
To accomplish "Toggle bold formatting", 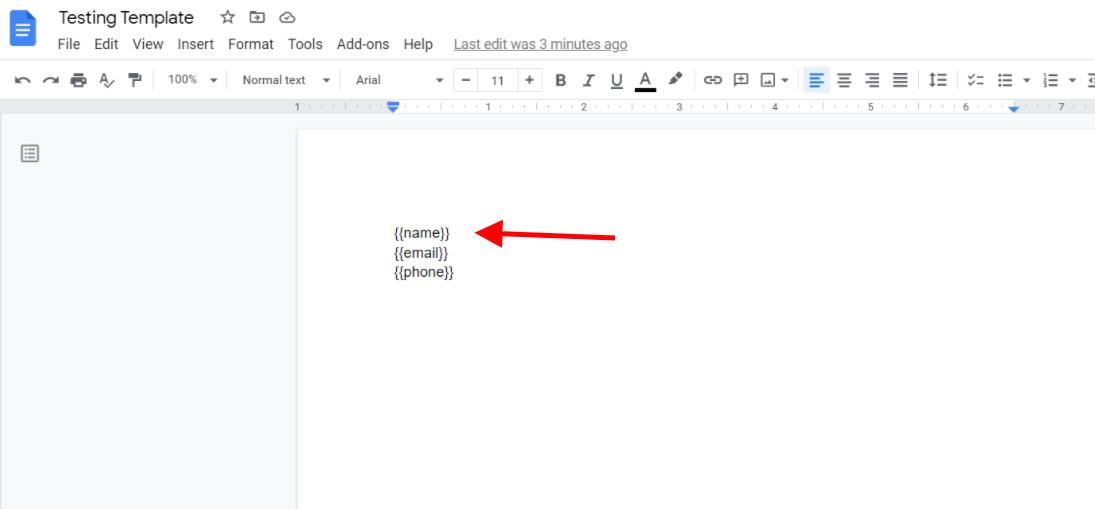I will [x=560, y=80].
